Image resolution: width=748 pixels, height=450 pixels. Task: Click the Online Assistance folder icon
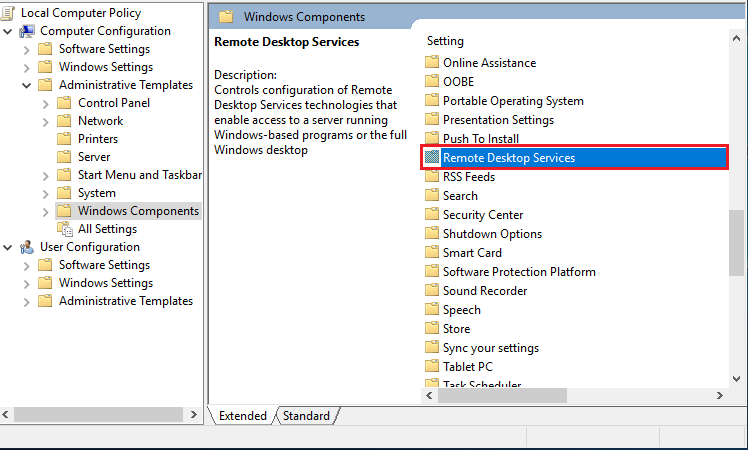pyautogui.click(x=432, y=63)
